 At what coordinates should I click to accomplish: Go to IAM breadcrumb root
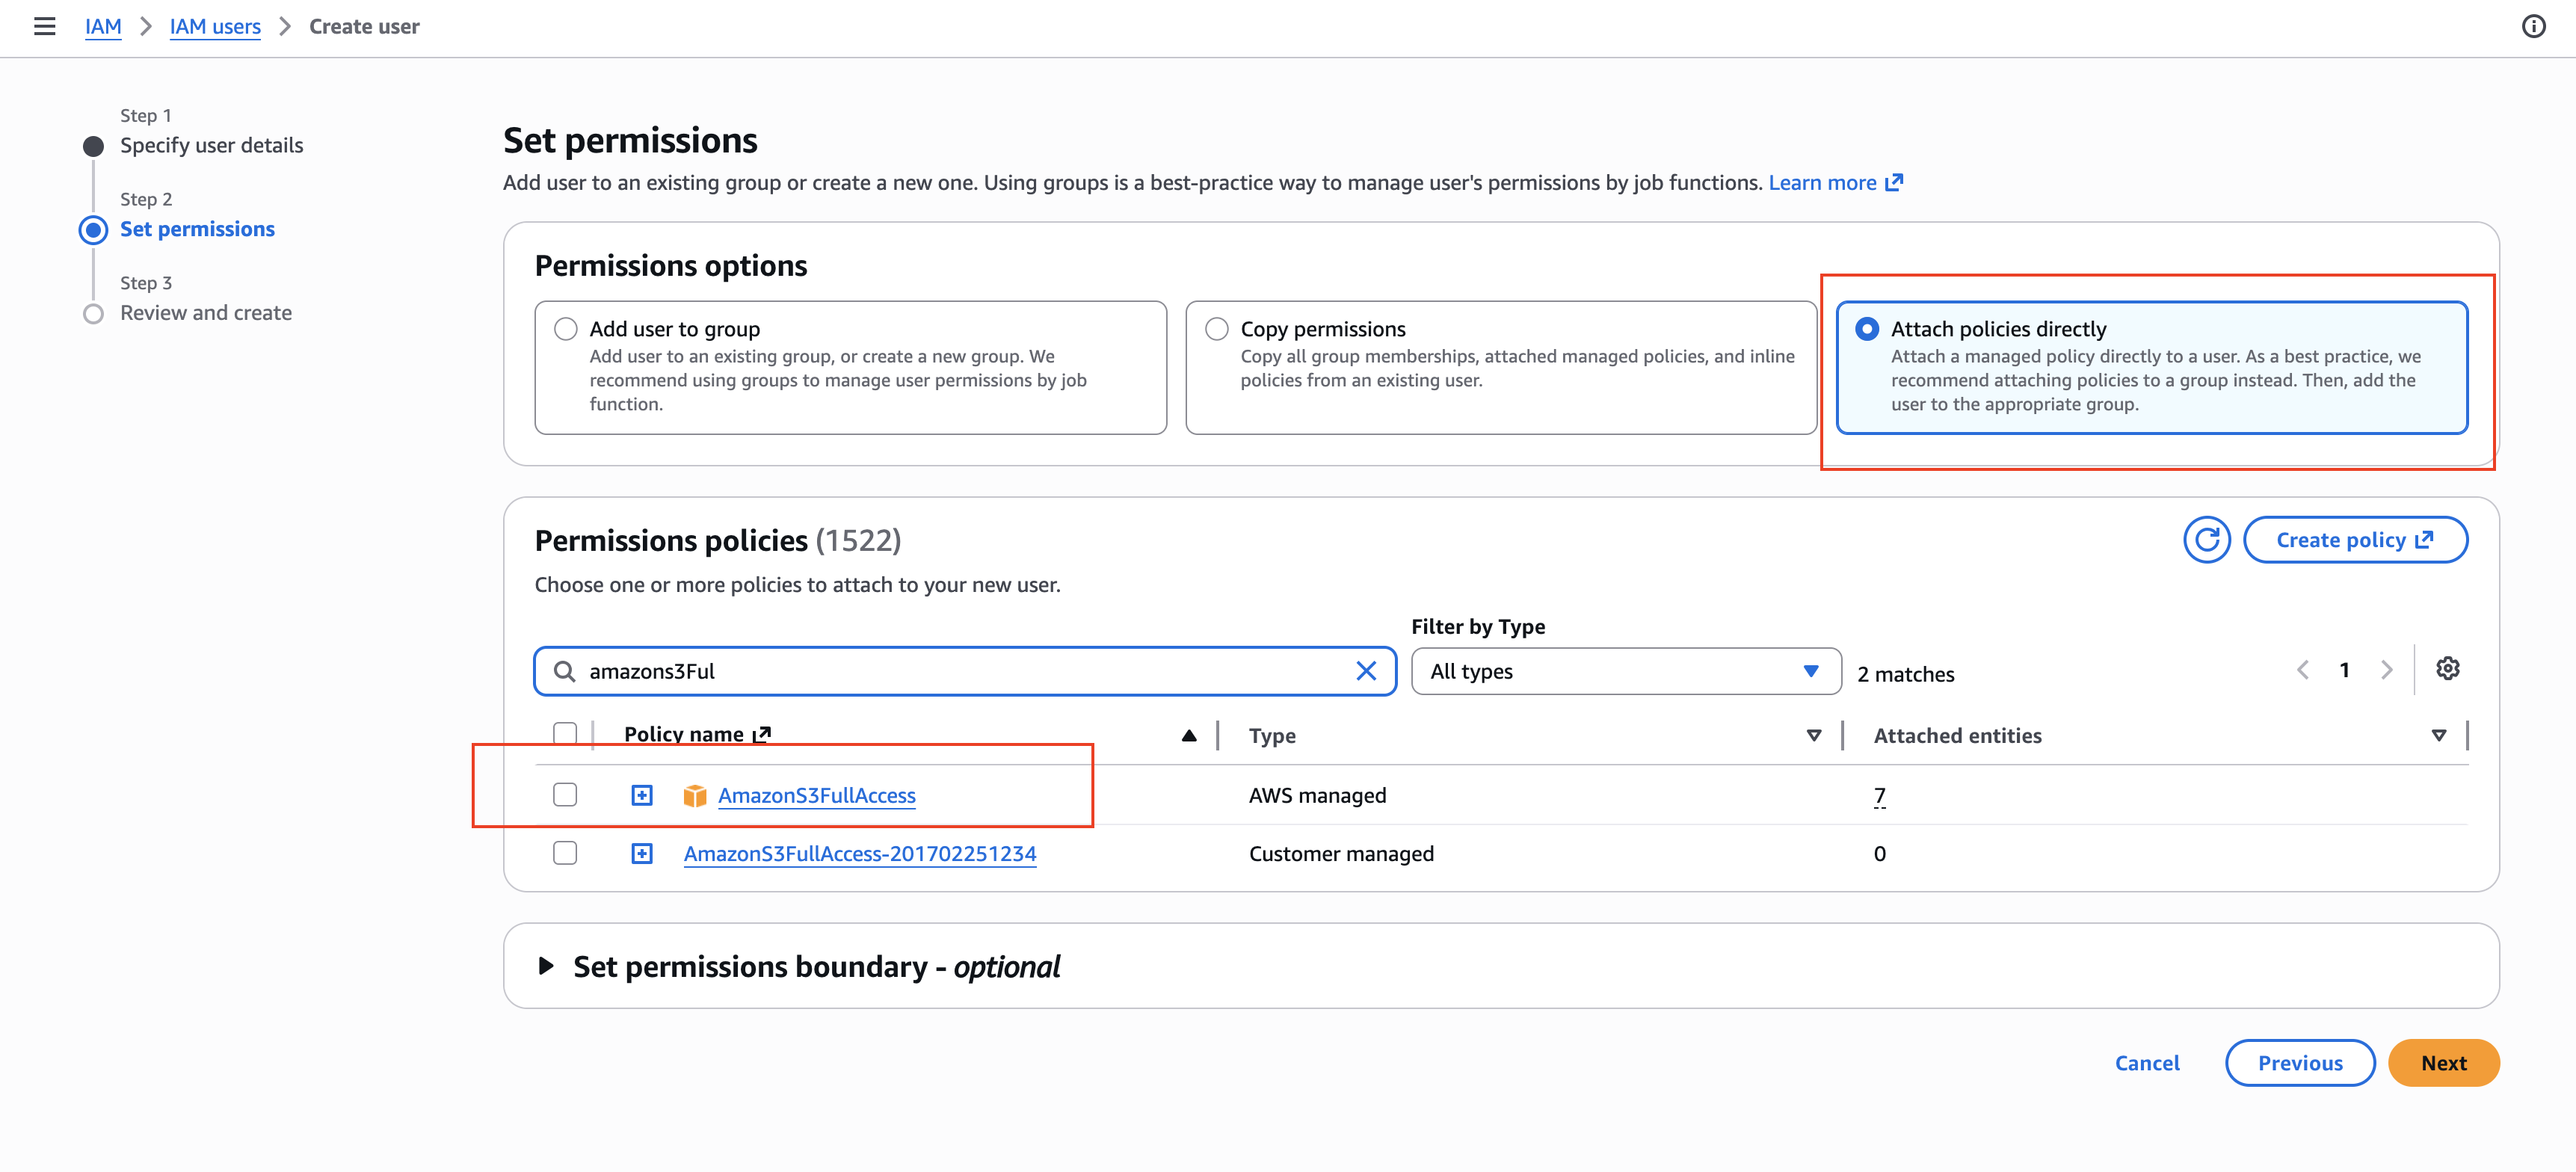tap(103, 27)
